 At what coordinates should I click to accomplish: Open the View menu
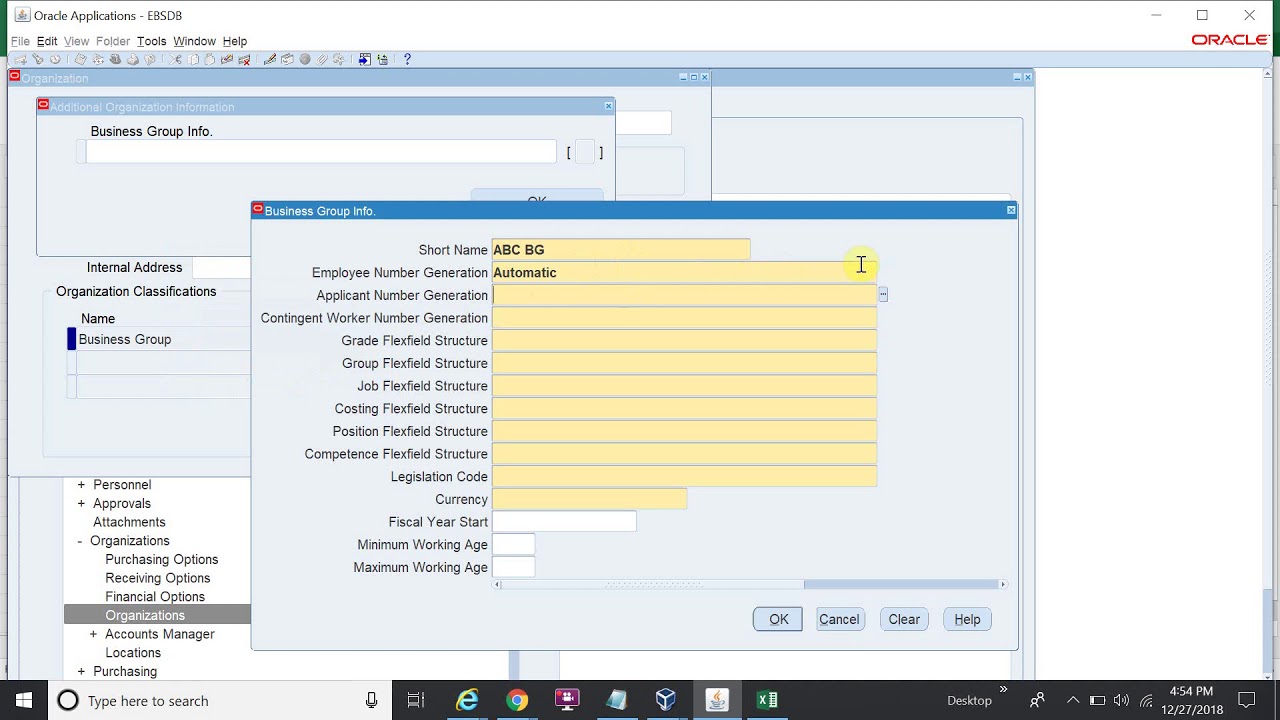click(x=77, y=41)
